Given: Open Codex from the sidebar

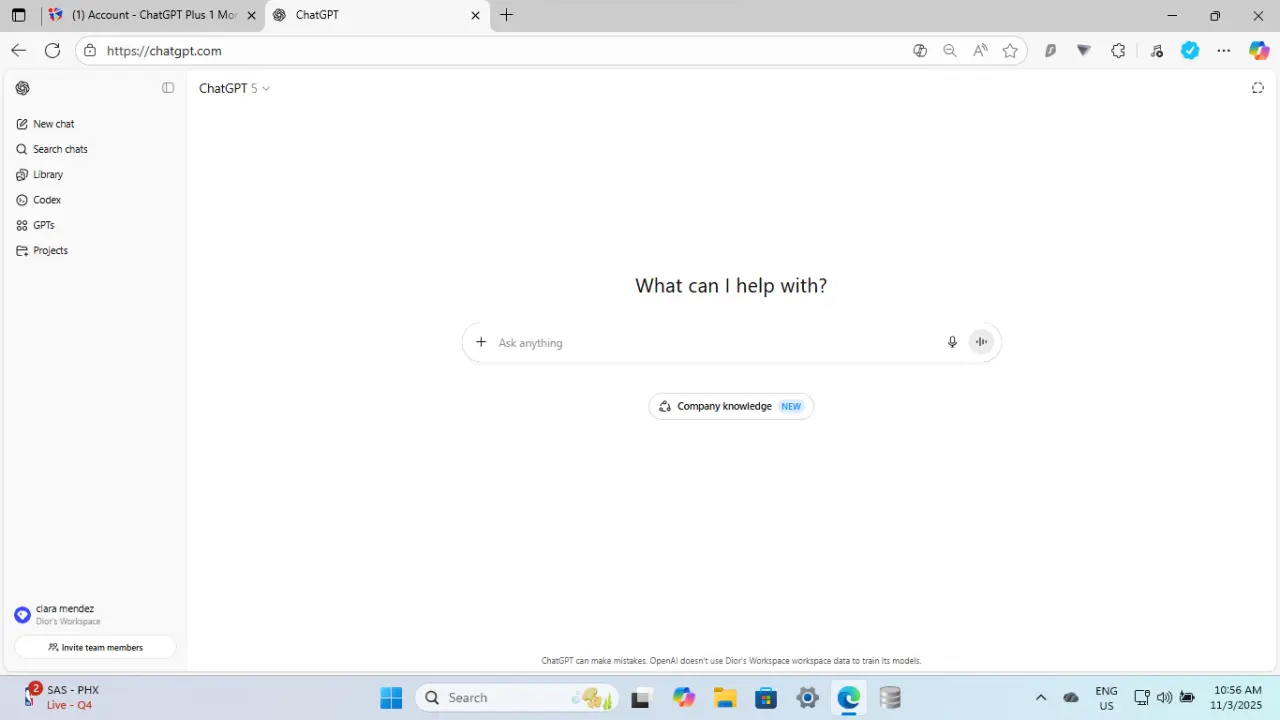Looking at the screenshot, I should click(x=93, y=200).
